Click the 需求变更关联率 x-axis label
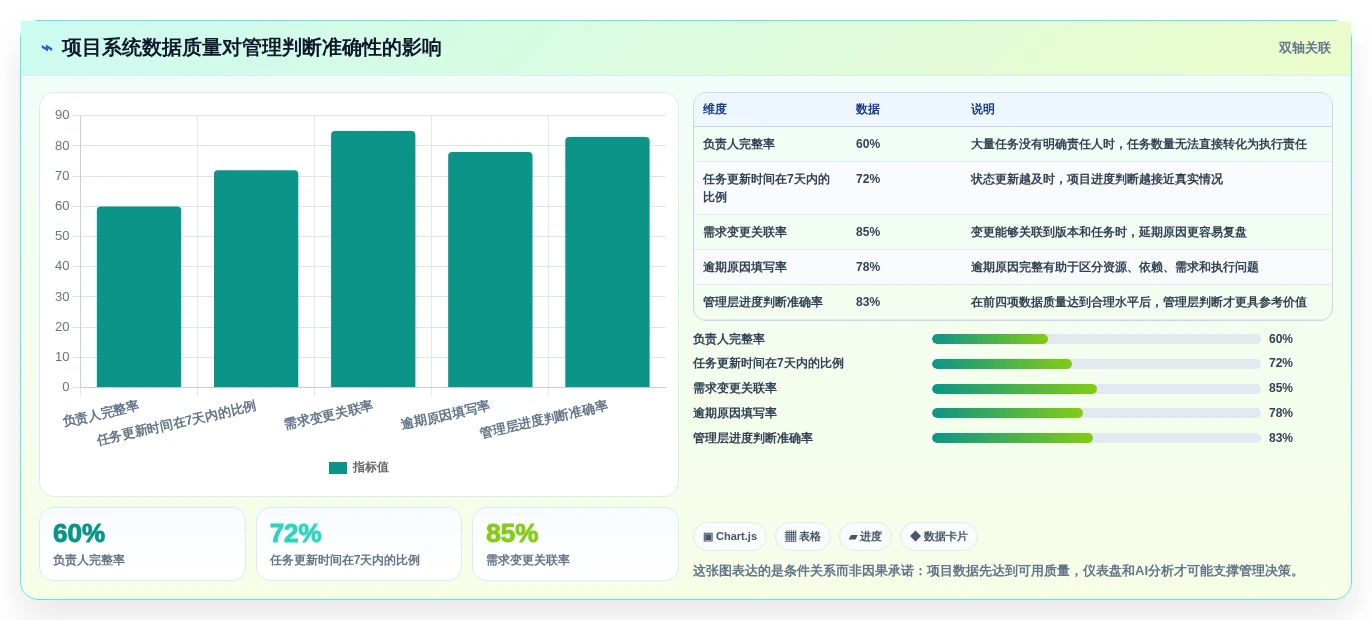 coord(328,415)
